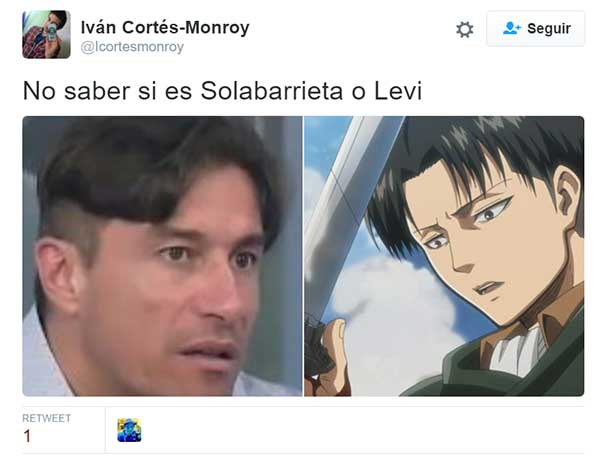Follow the account with Seguir button

[x=535, y=29]
